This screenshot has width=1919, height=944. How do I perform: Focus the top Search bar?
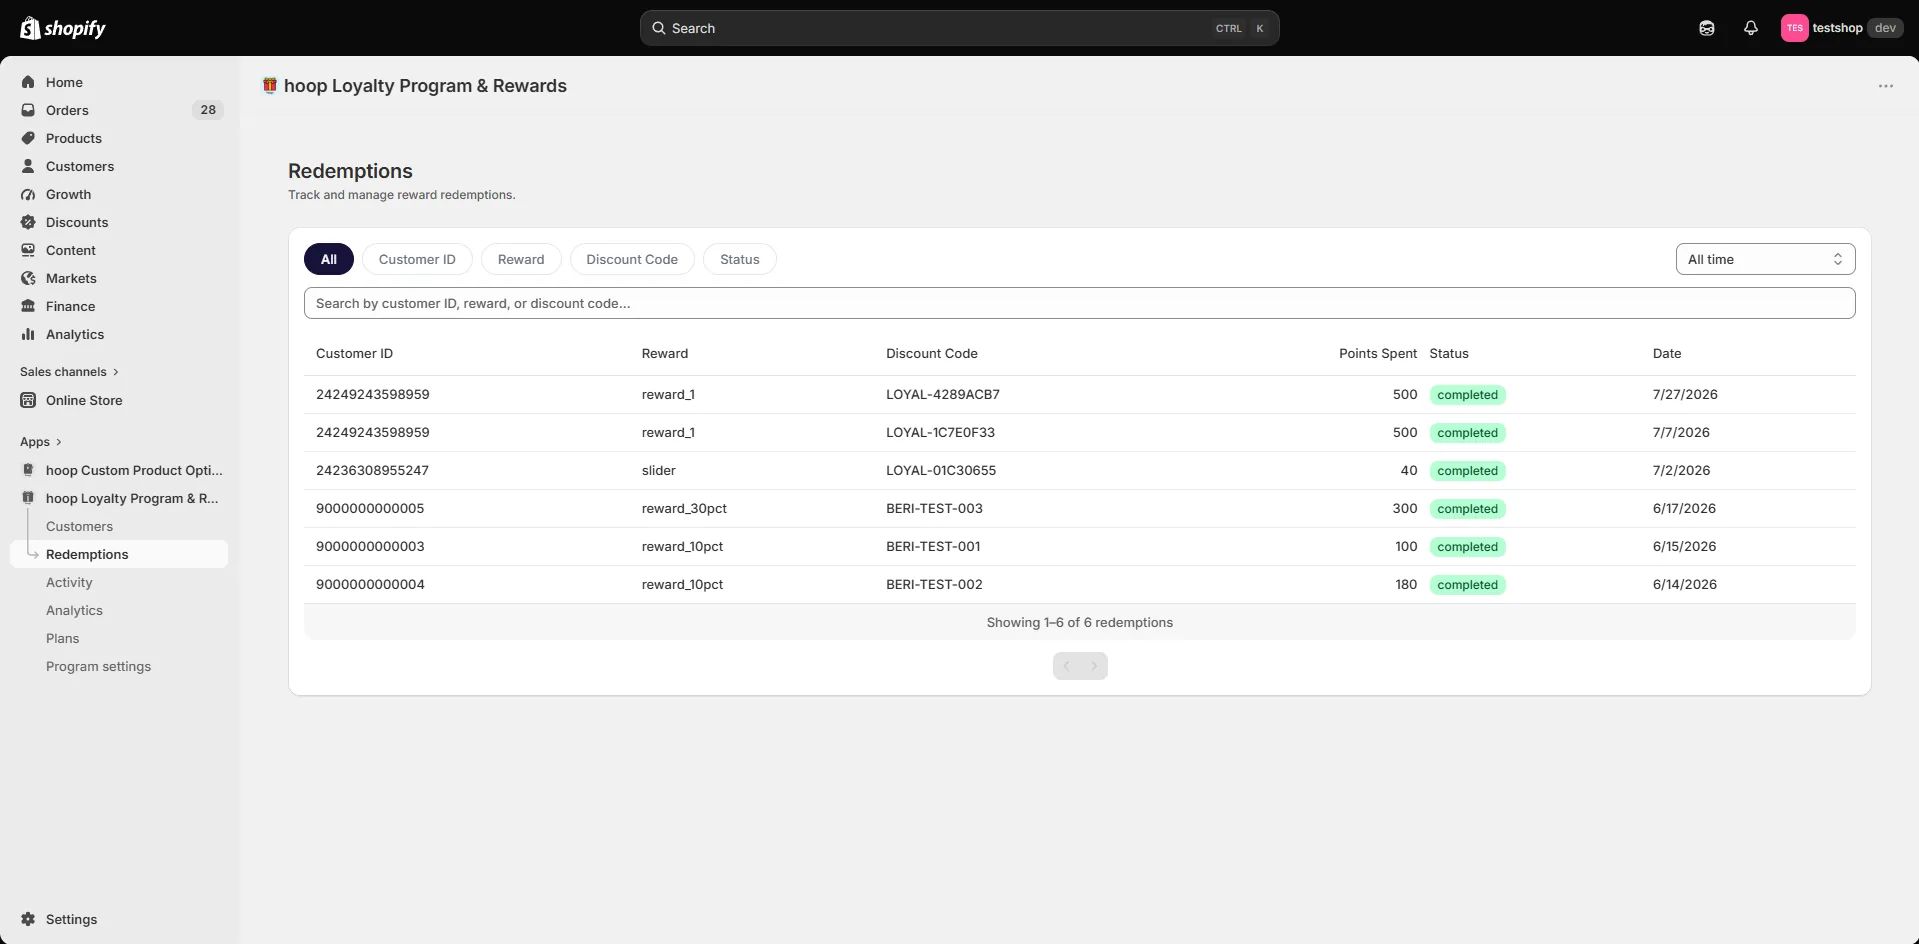click(x=959, y=28)
